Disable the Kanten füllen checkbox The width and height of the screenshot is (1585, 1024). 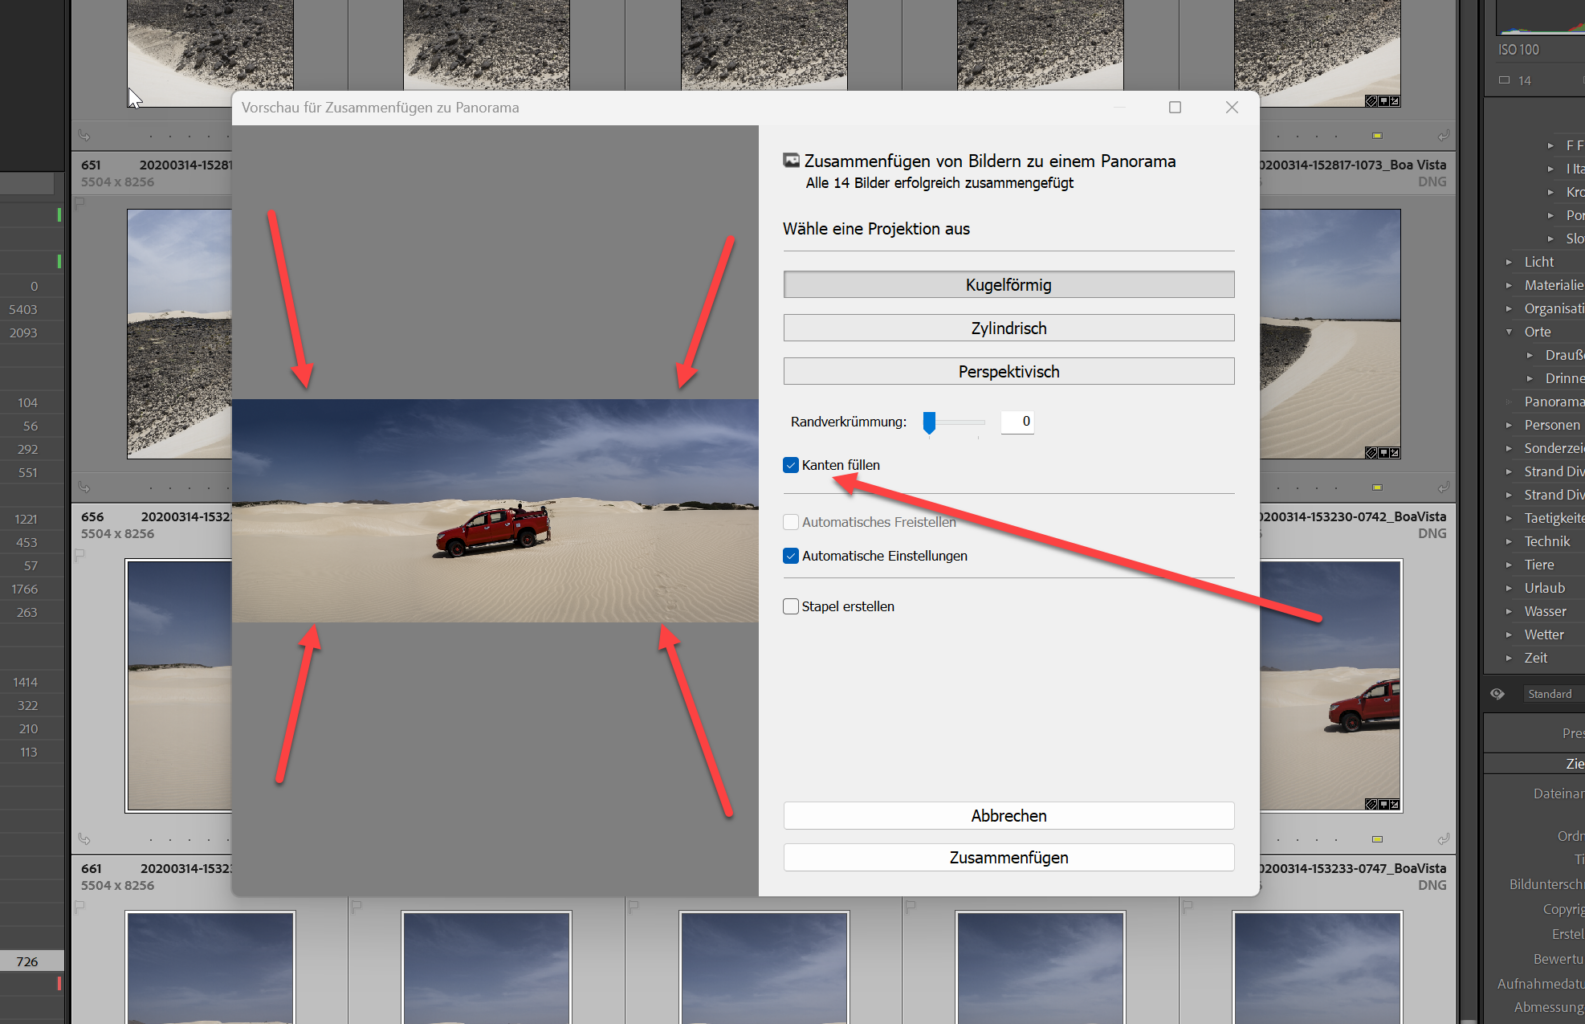pyautogui.click(x=791, y=465)
